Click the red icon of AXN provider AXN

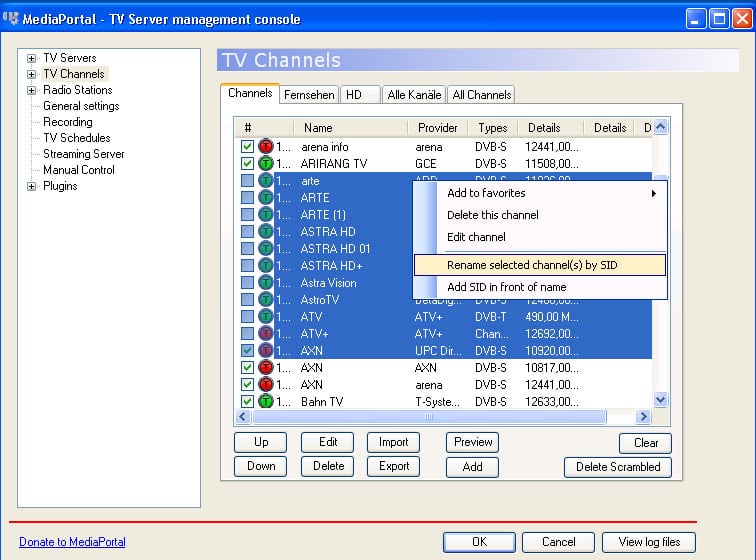click(x=265, y=367)
